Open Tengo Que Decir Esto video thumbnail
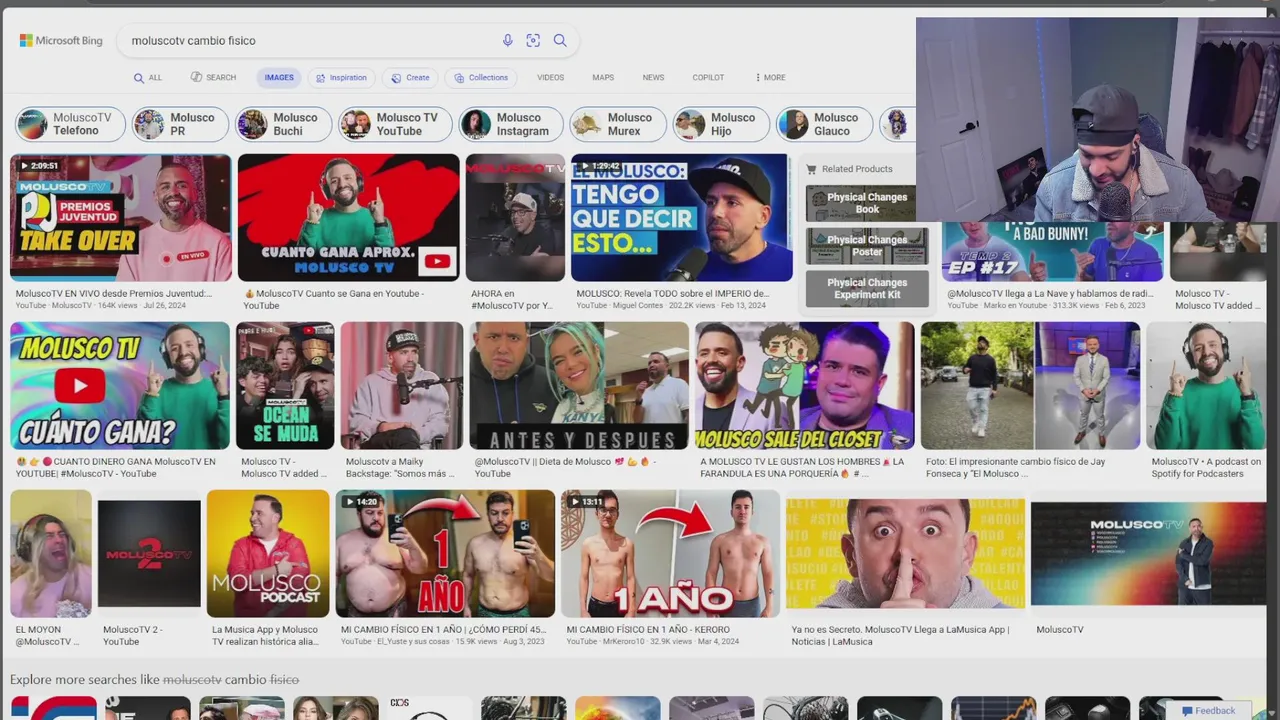Screen dimensions: 1280x720 [681, 217]
